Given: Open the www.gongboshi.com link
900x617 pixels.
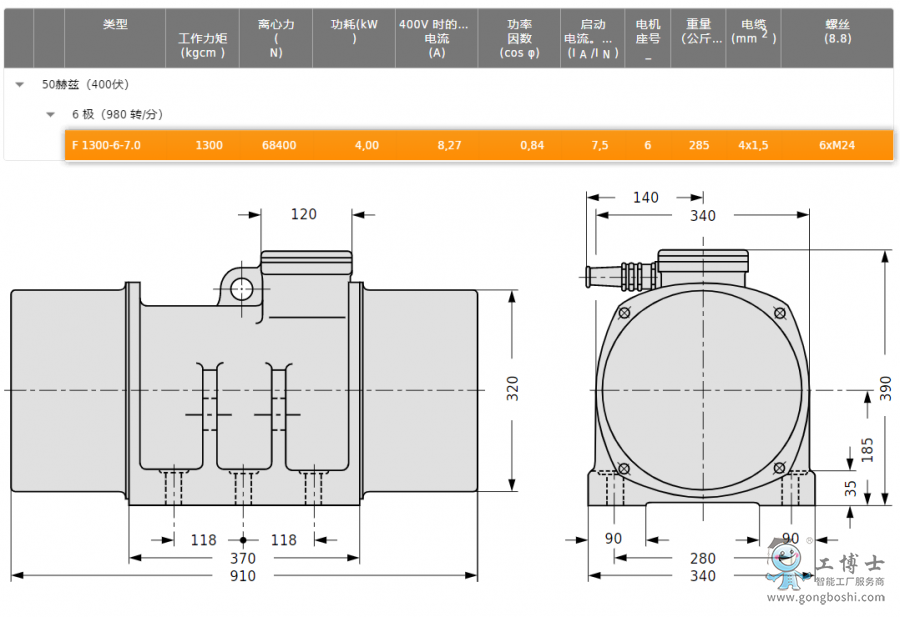Looking at the screenshot, I should (x=825, y=598).
